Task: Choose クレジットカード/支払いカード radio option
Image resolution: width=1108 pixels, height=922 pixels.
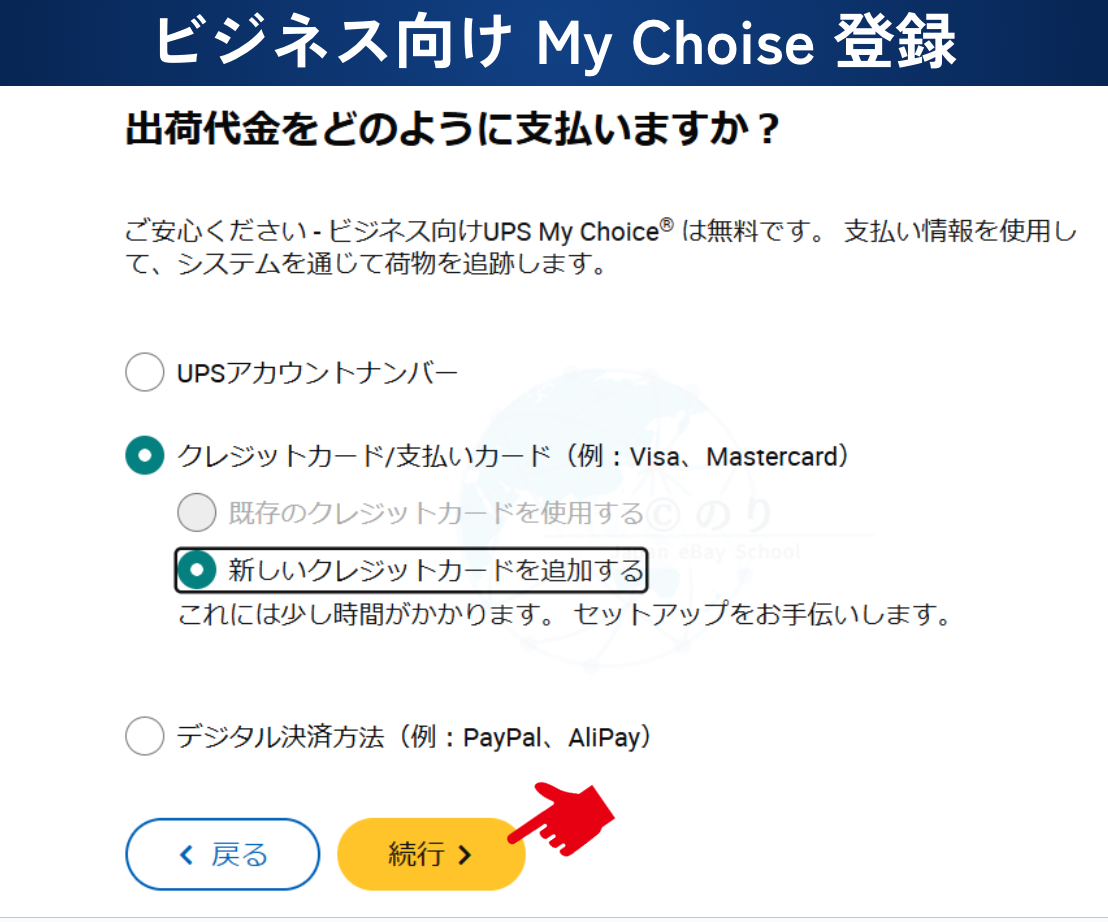Action: point(145,455)
